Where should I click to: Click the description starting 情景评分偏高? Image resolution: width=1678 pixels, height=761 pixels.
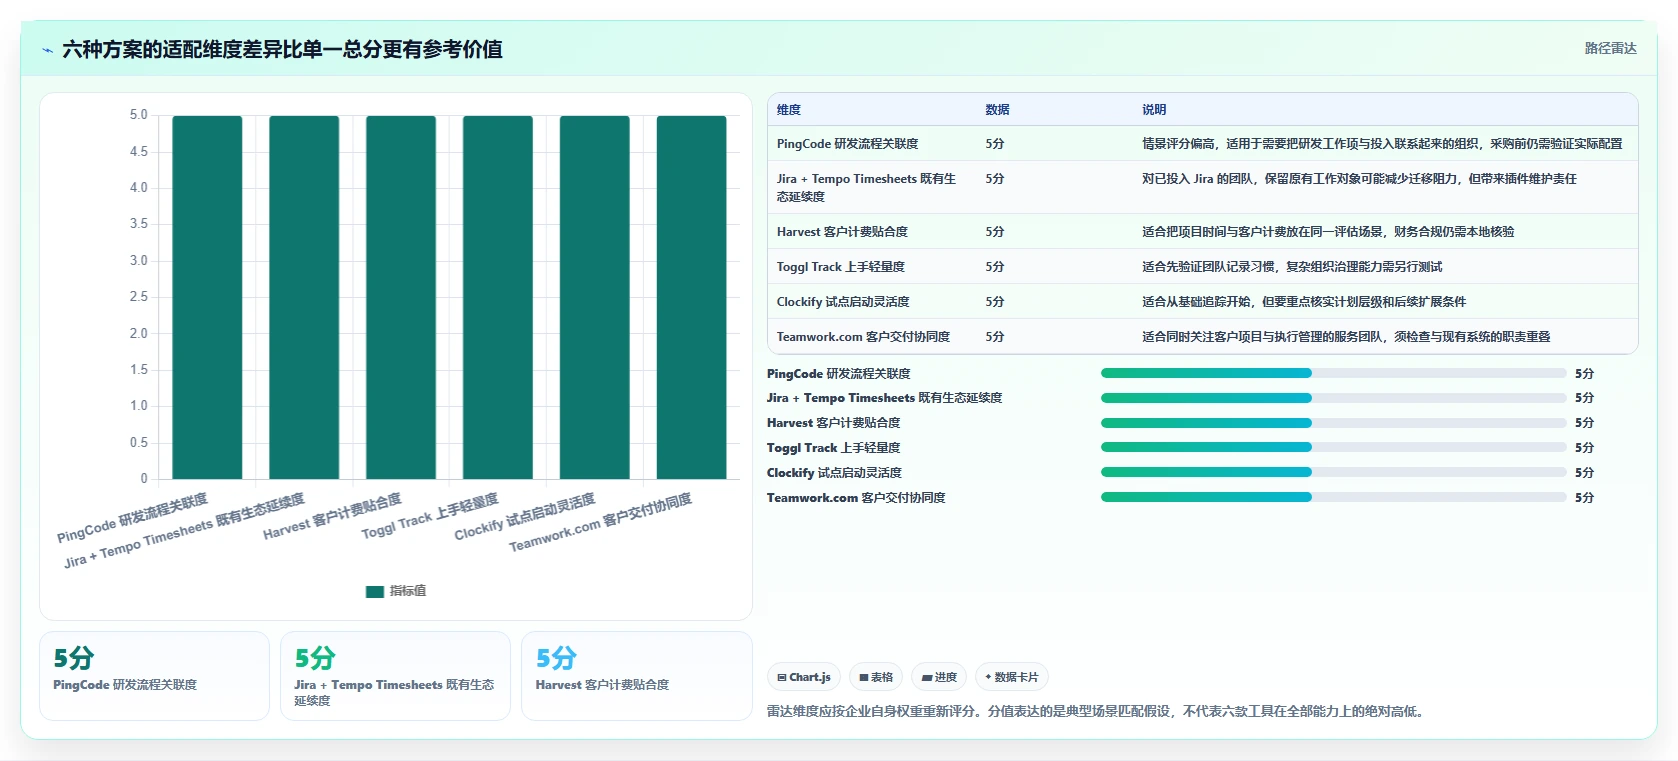tap(1382, 144)
